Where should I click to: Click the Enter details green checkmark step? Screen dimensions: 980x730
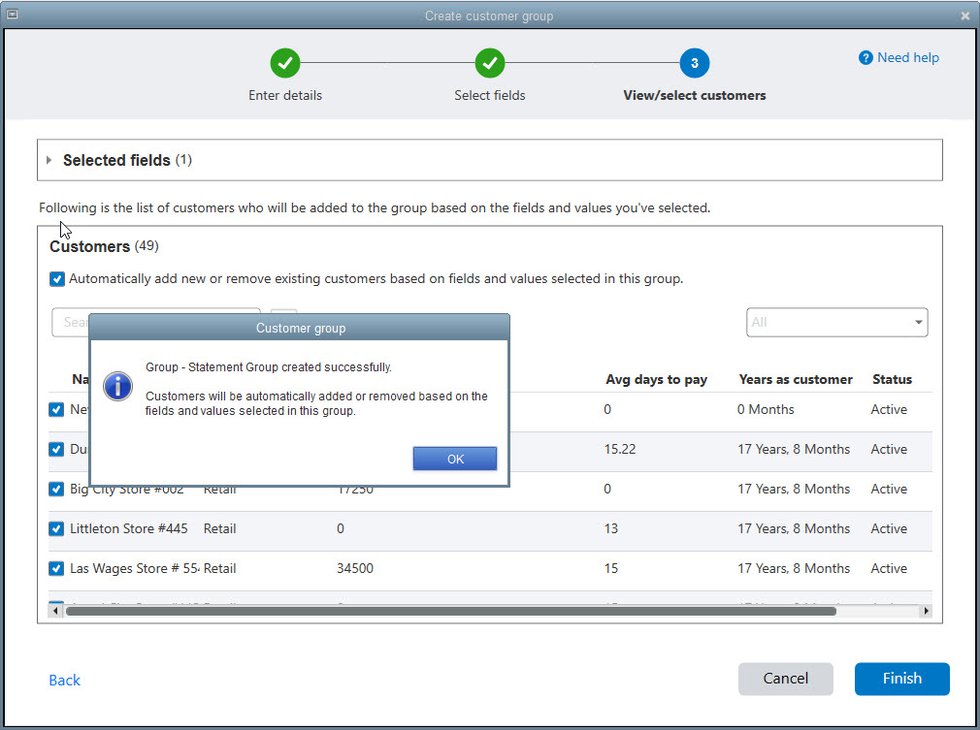[x=285, y=64]
